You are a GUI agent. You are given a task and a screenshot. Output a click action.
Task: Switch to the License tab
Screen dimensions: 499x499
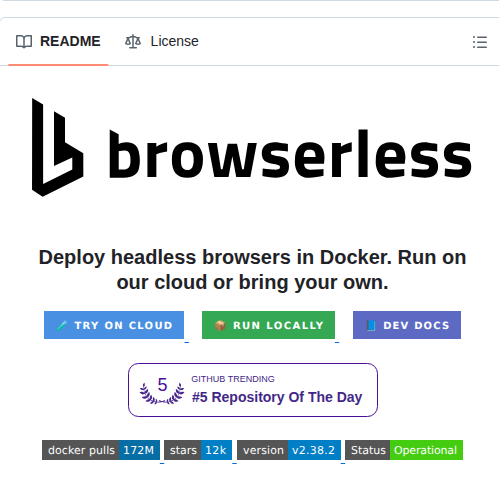[162, 42]
